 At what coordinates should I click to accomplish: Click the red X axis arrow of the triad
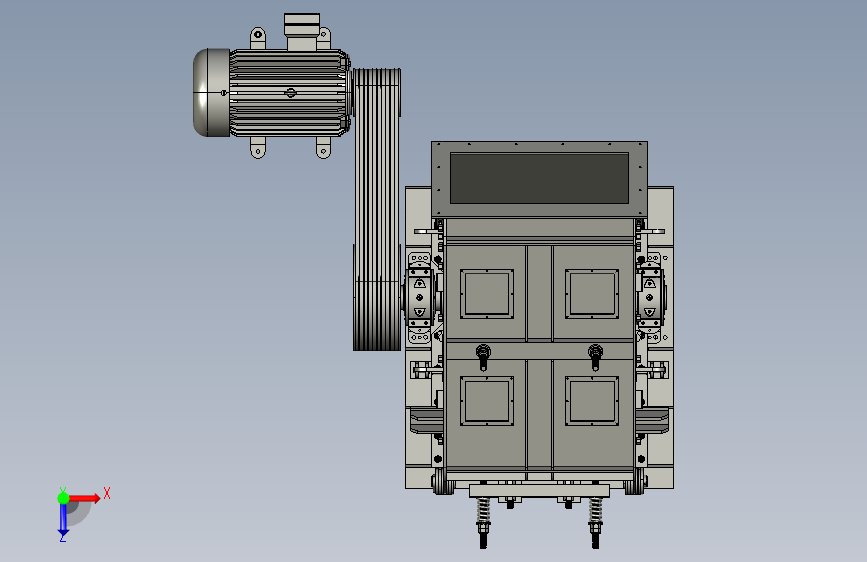(86, 498)
